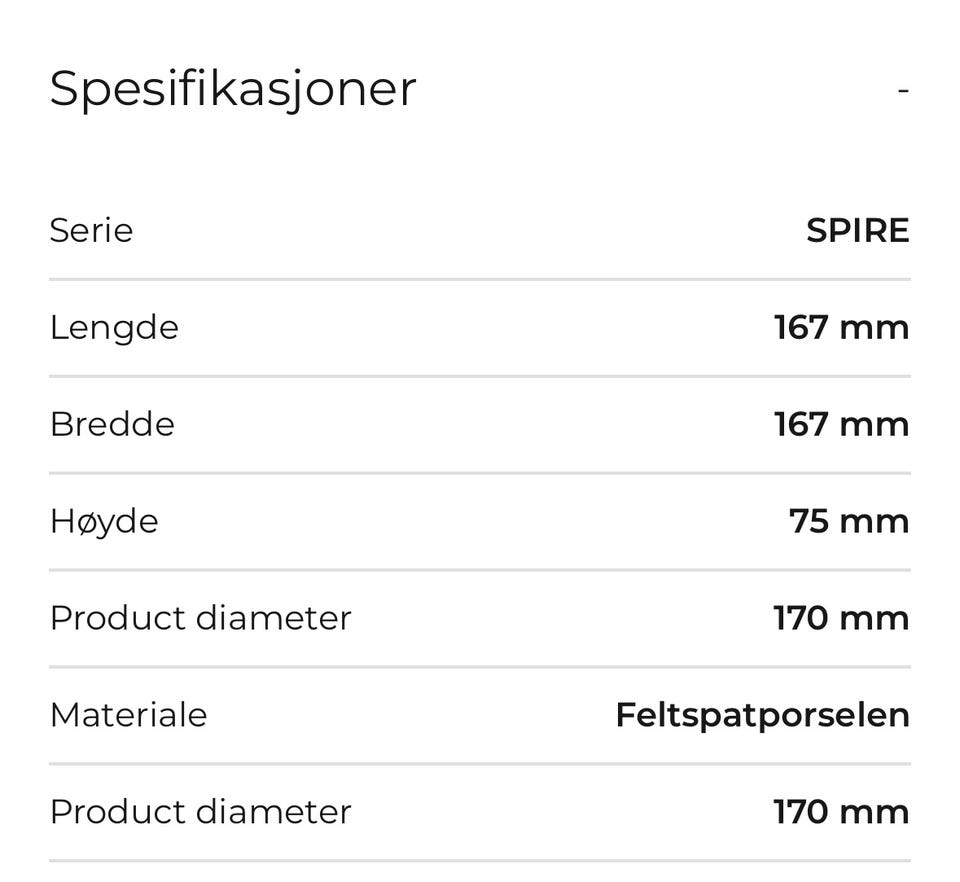Click the Lengde 167 mm value

point(841,327)
